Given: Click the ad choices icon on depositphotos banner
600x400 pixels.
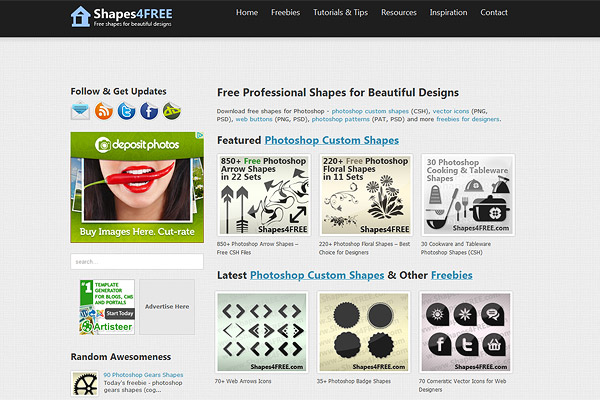Looking at the screenshot, I should pyautogui.click(x=200, y=135).
